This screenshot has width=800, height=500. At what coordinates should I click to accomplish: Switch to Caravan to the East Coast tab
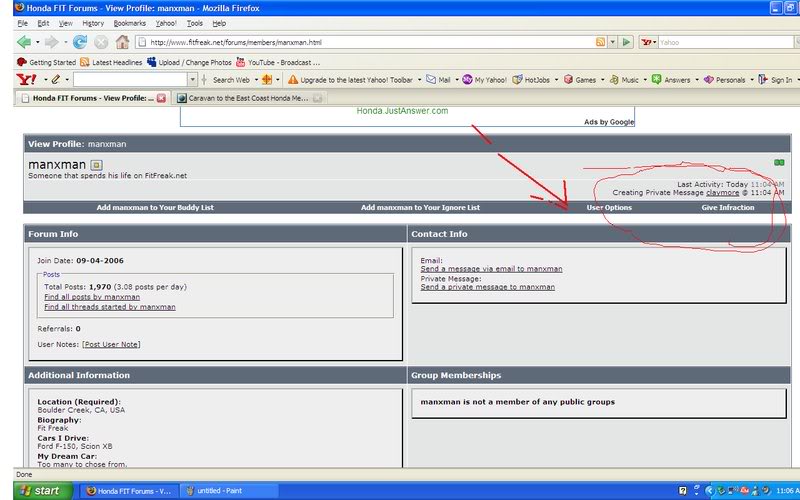[x=250, y=98]
